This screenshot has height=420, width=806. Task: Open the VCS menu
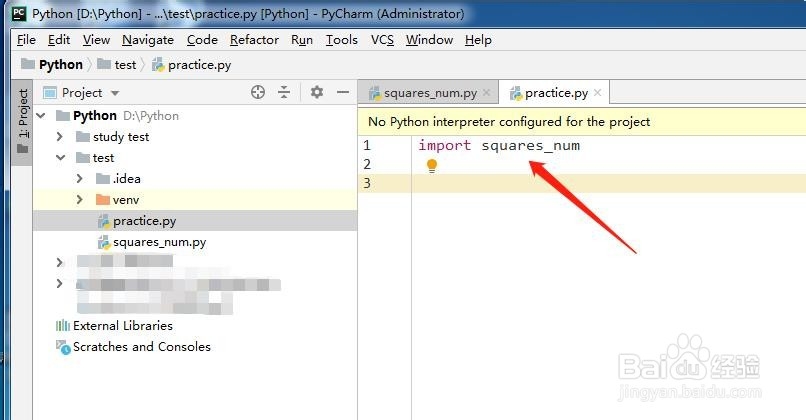[382, 40]
